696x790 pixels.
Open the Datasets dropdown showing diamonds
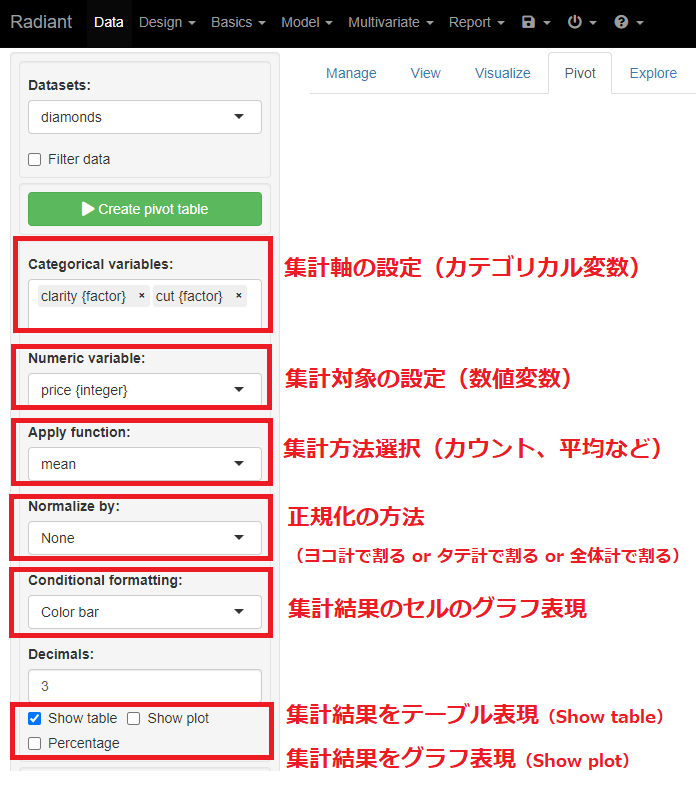tap(145, 117)
